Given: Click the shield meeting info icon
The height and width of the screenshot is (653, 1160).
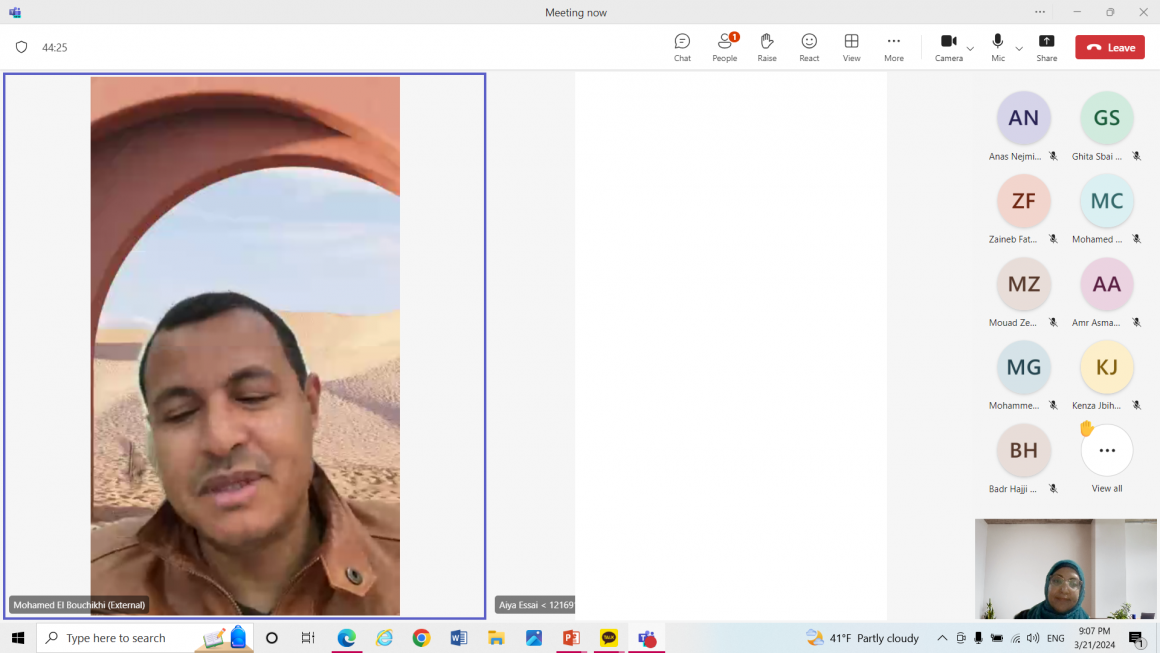Looking at the screenshot, I should click(x=21, y=47).
